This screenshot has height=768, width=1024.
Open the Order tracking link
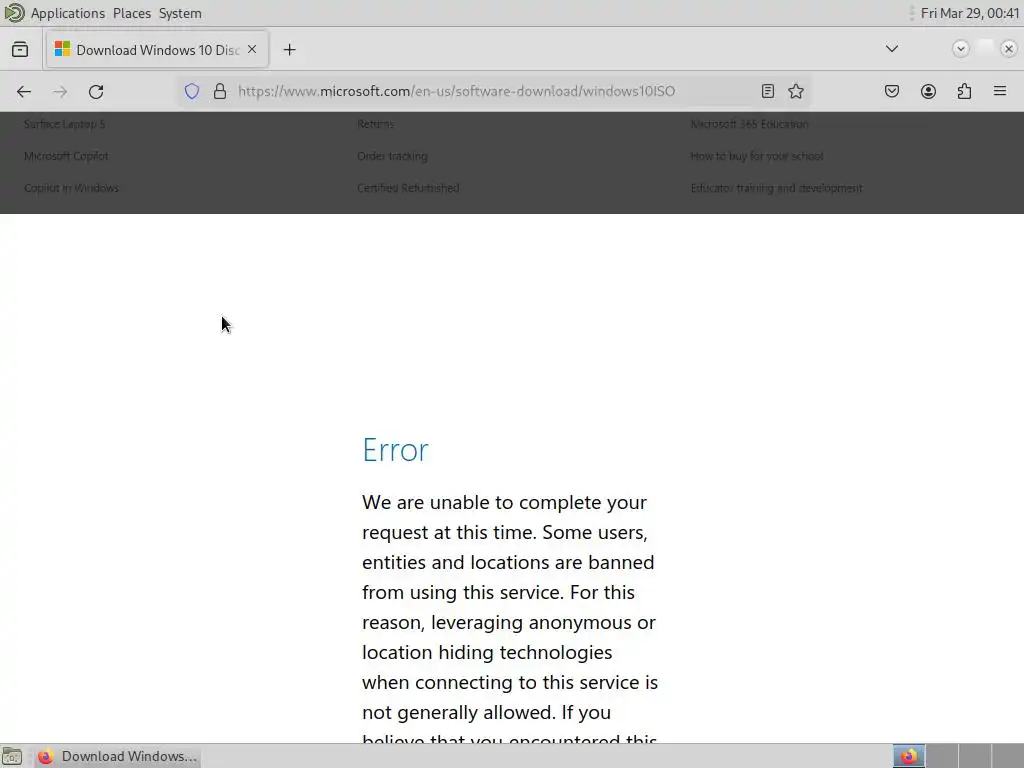(x=392, y=156)
